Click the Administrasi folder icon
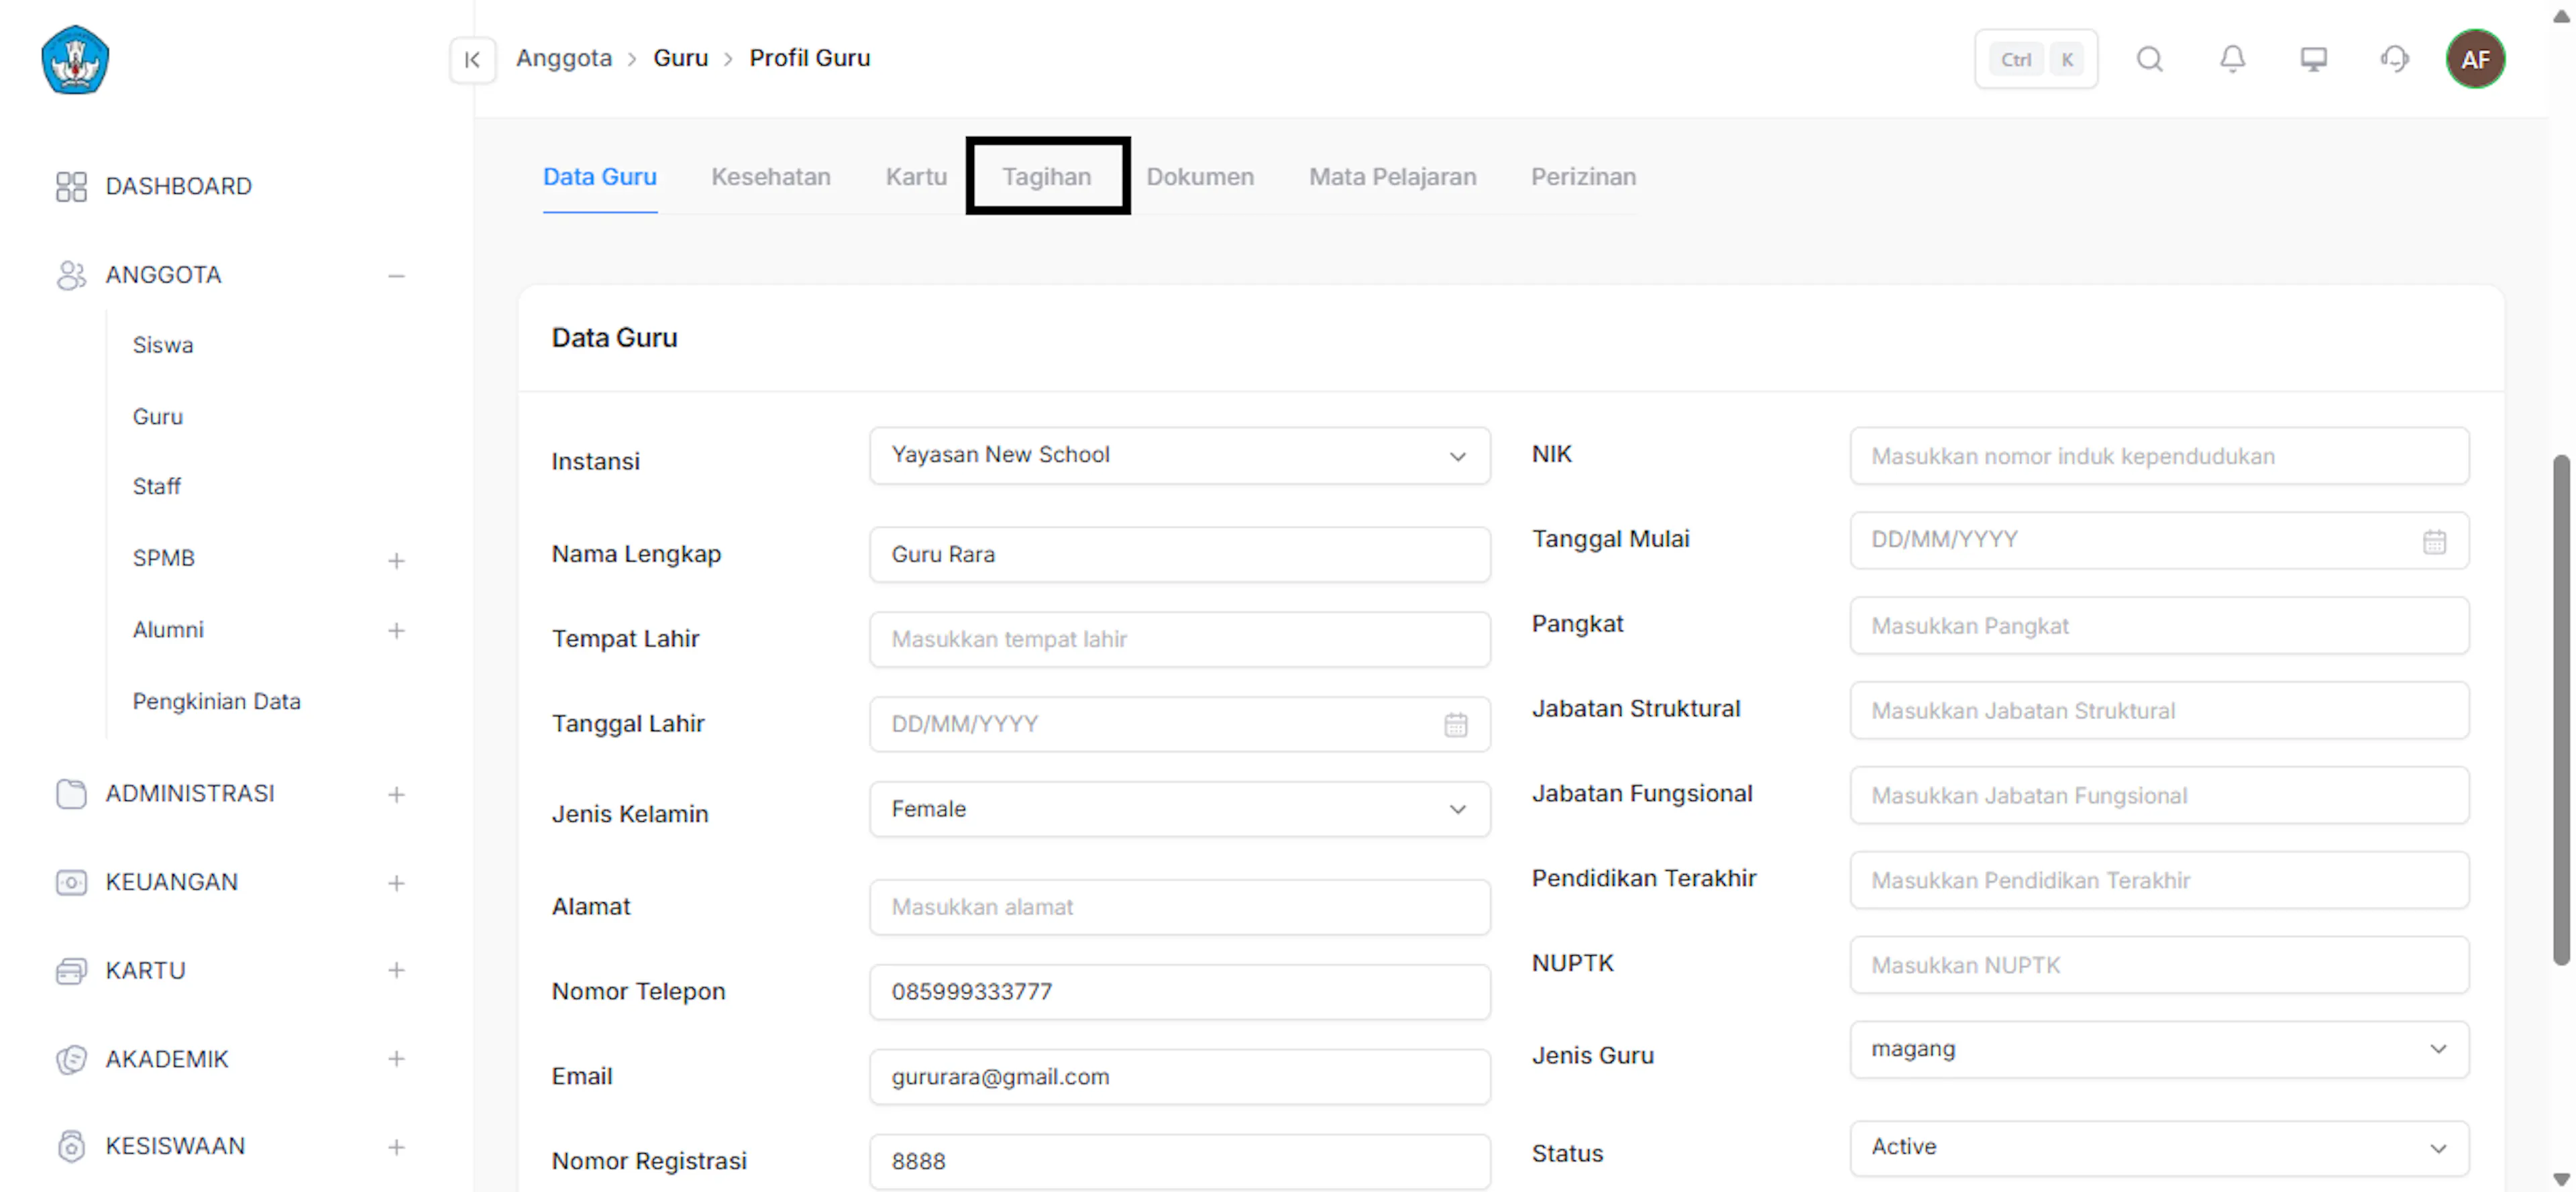This screenshot has width=2576, height=1192. coord(71,793)
